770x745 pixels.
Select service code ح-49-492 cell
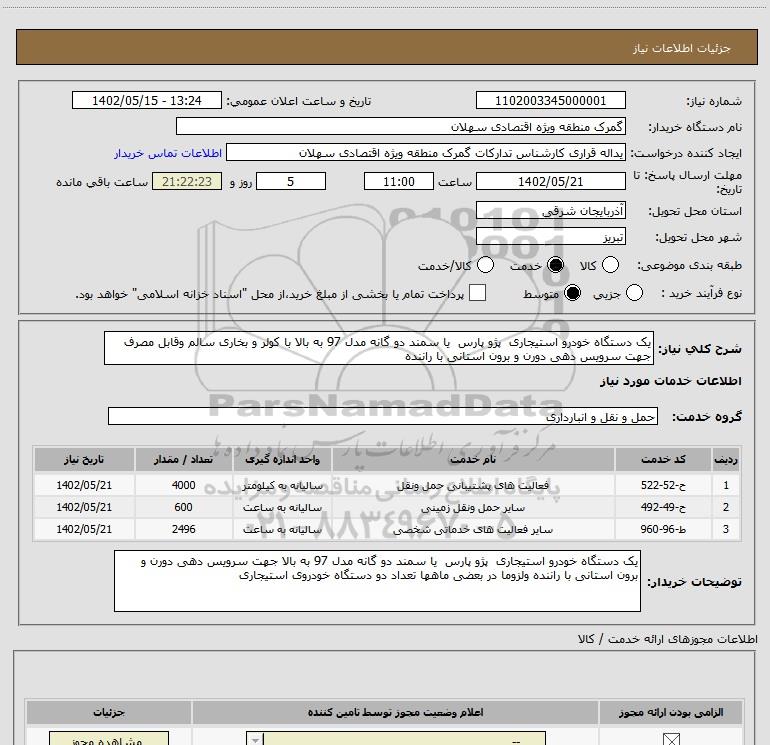pyautogui.click(x=663, y=507)
